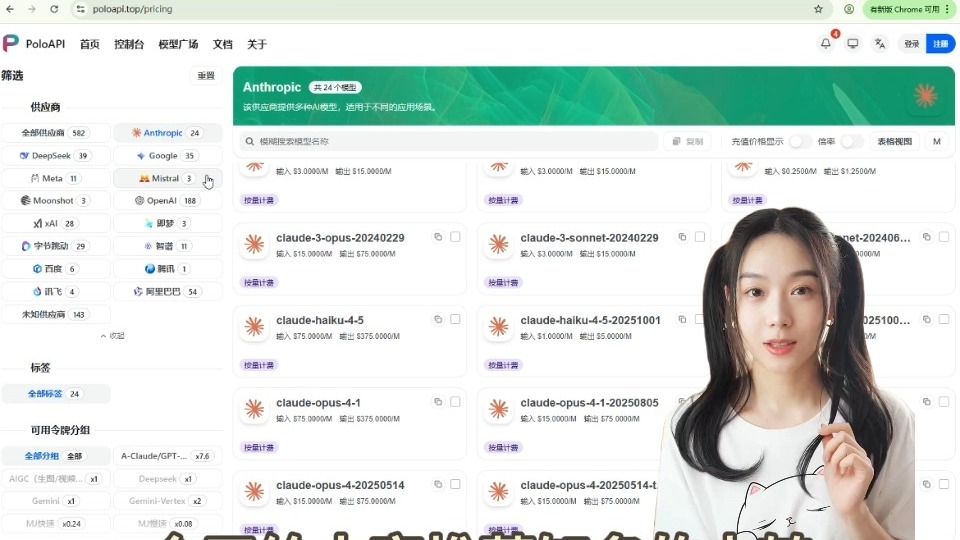
Task: Filter providers by DeepSeek
Action: 56,156
